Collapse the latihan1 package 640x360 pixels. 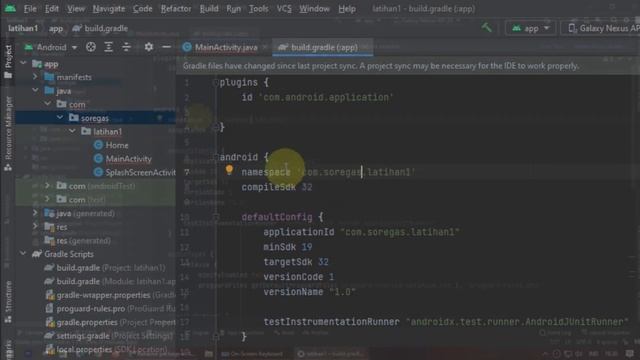pos(72,131)
